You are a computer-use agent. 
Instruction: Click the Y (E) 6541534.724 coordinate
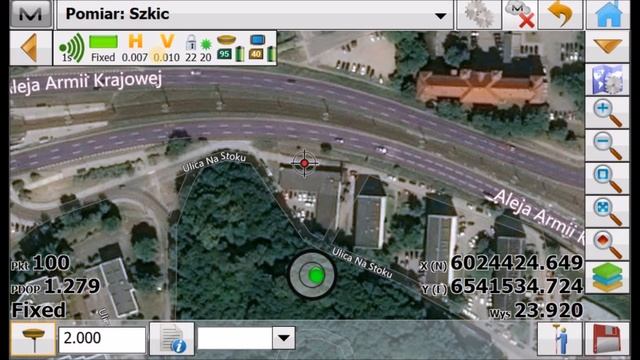[x=502, y=287]
